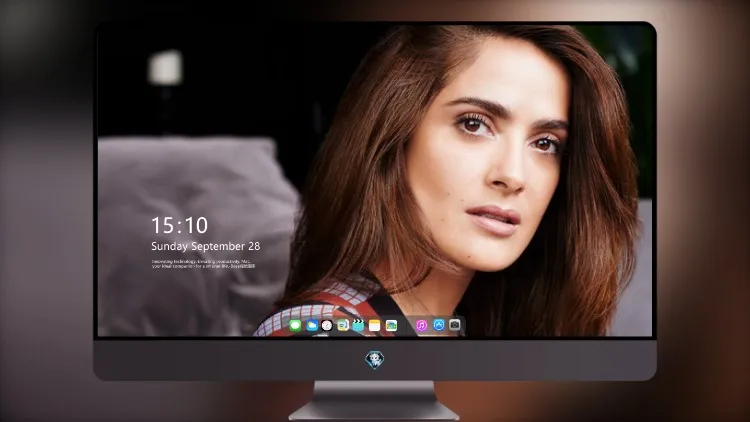Open the blue App Store icon
The image size is (750, 422).
click(x=439, y=325)
